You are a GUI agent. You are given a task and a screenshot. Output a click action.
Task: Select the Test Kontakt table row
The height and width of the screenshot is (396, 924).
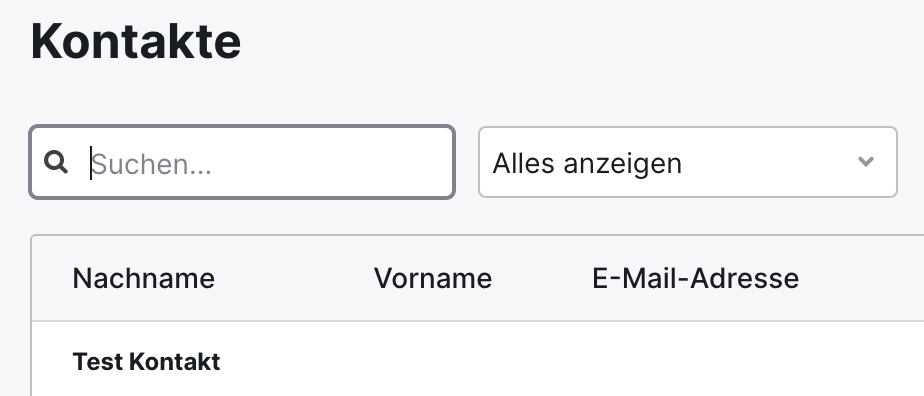click(x=477, y=359)
